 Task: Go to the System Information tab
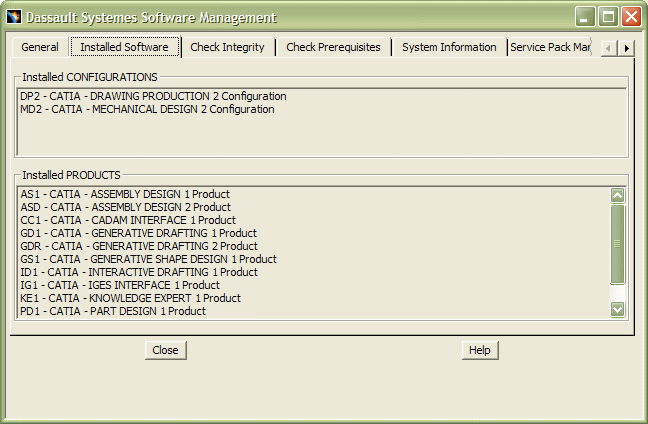449,47
